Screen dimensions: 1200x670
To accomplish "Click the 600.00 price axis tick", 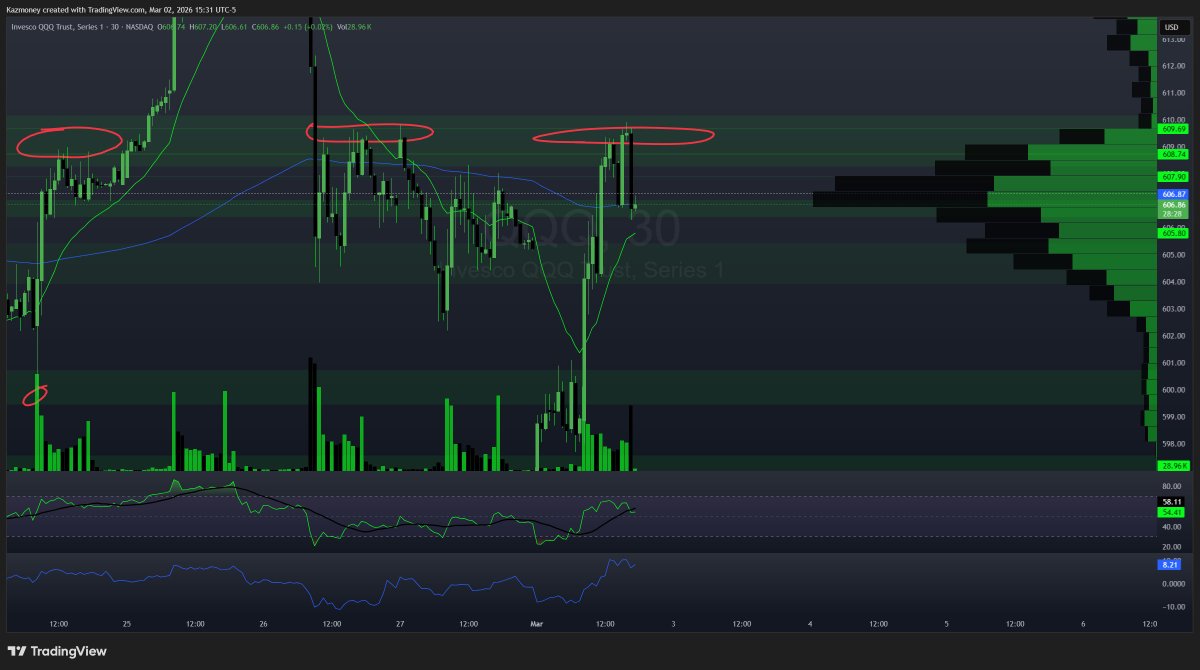I will [1174, 390].
